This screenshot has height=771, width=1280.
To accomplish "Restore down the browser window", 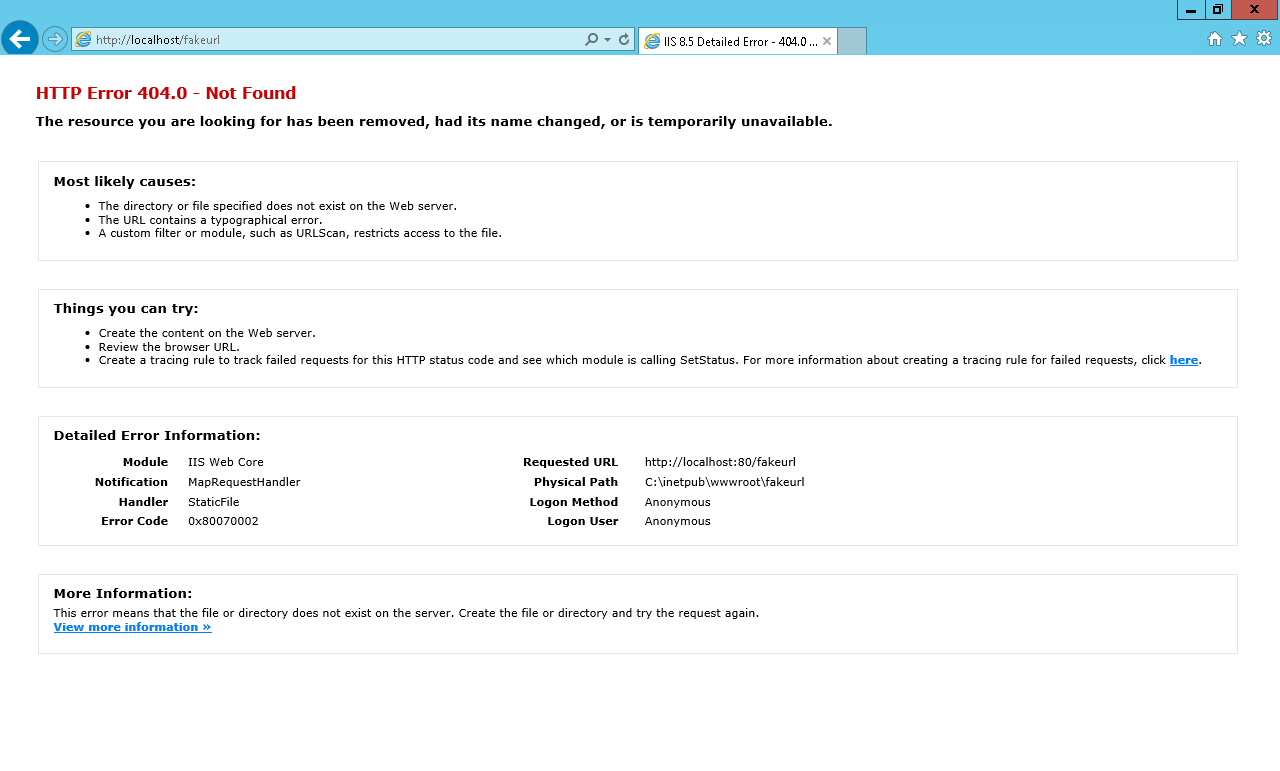I will (1218, 10).
